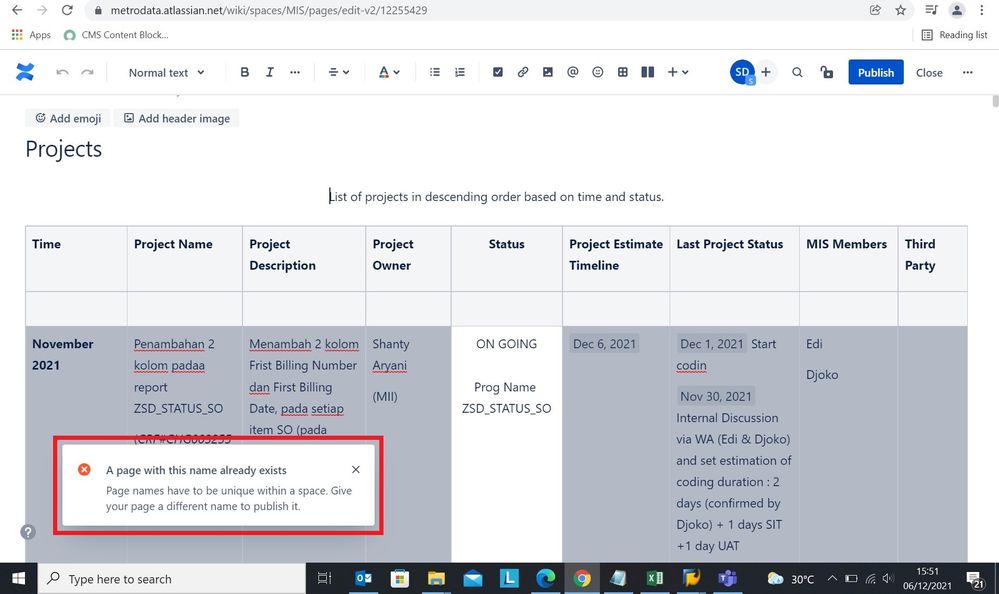Insert a numbered list

[x=459, y=72]
